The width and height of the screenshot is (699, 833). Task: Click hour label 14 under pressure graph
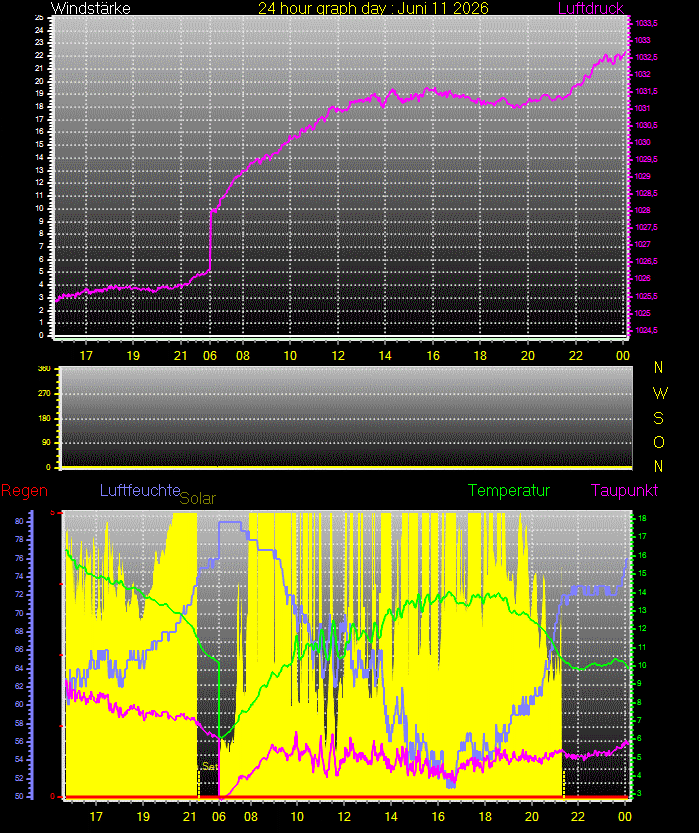(x=385, y=355)
